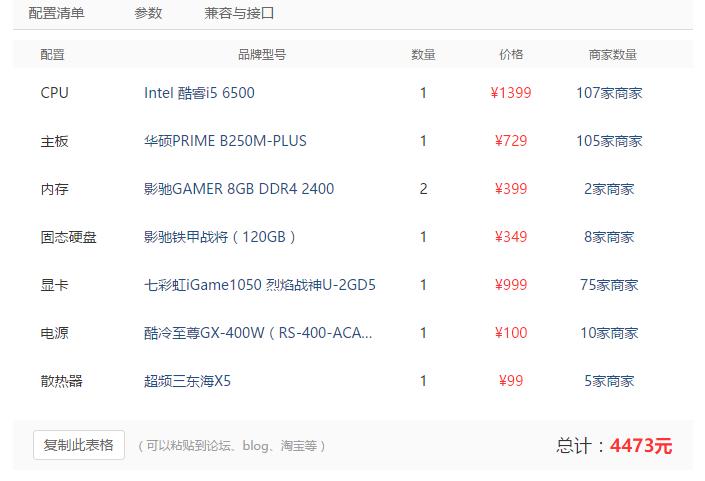The width and height of the screenshot is (705, 481).
Task: Click the 价格 column header
Action: 511,55
